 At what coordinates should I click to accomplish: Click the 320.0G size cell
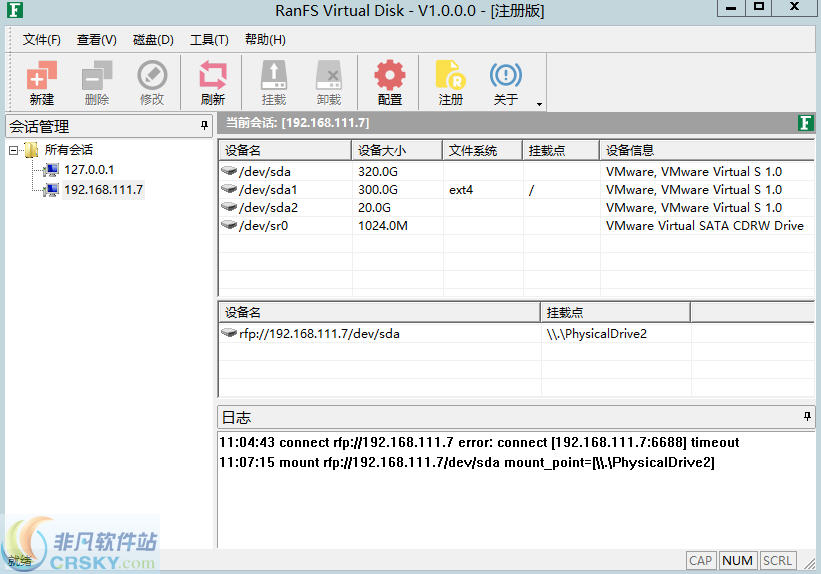coord(378,171)
